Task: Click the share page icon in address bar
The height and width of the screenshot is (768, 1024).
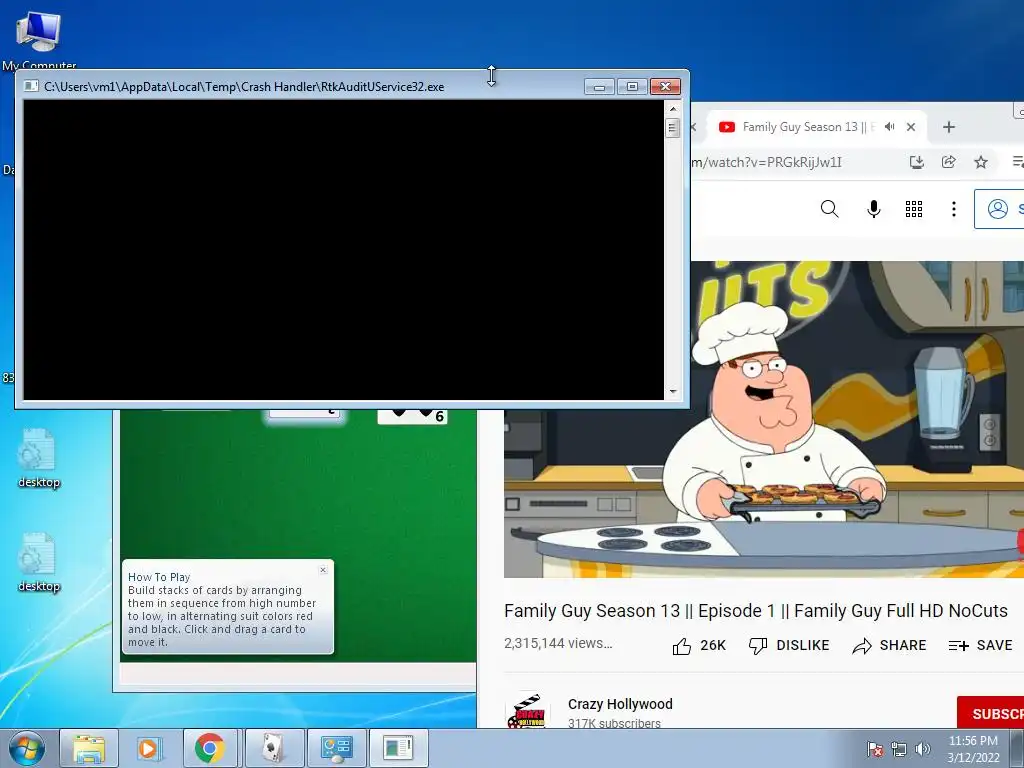Action: point(949,162)
